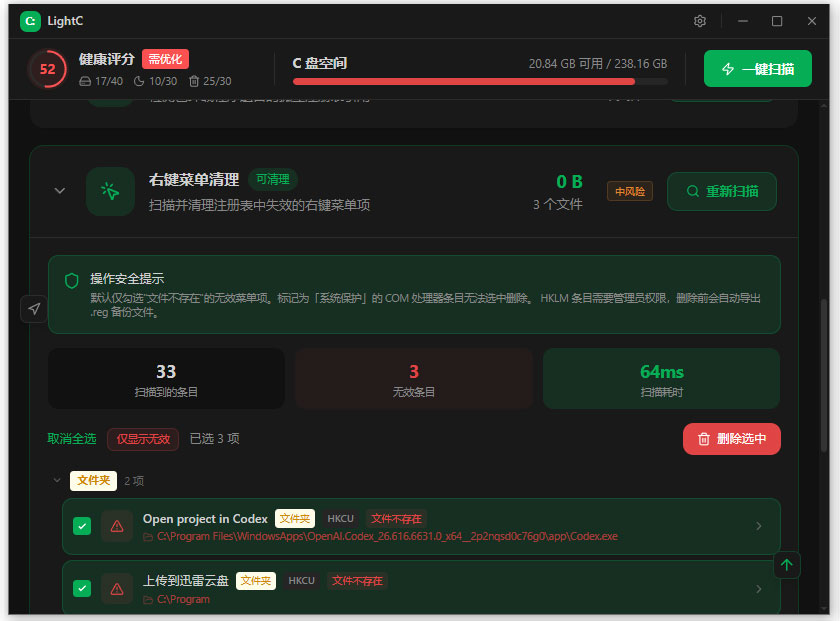
Task: Click the 33 扫描到的条目 stat card
Action: click(x=166, y=379)
